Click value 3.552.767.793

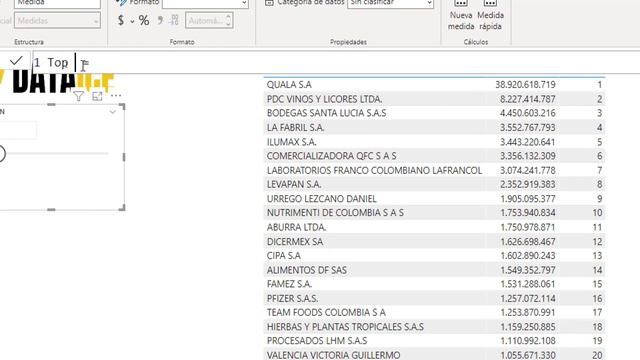527,127
